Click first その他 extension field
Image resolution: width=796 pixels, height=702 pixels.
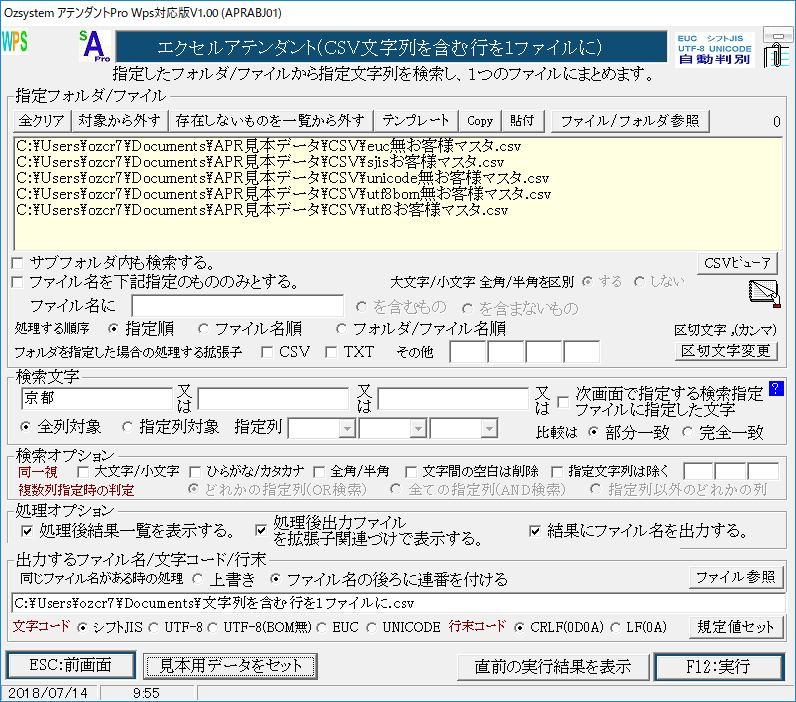468,352
